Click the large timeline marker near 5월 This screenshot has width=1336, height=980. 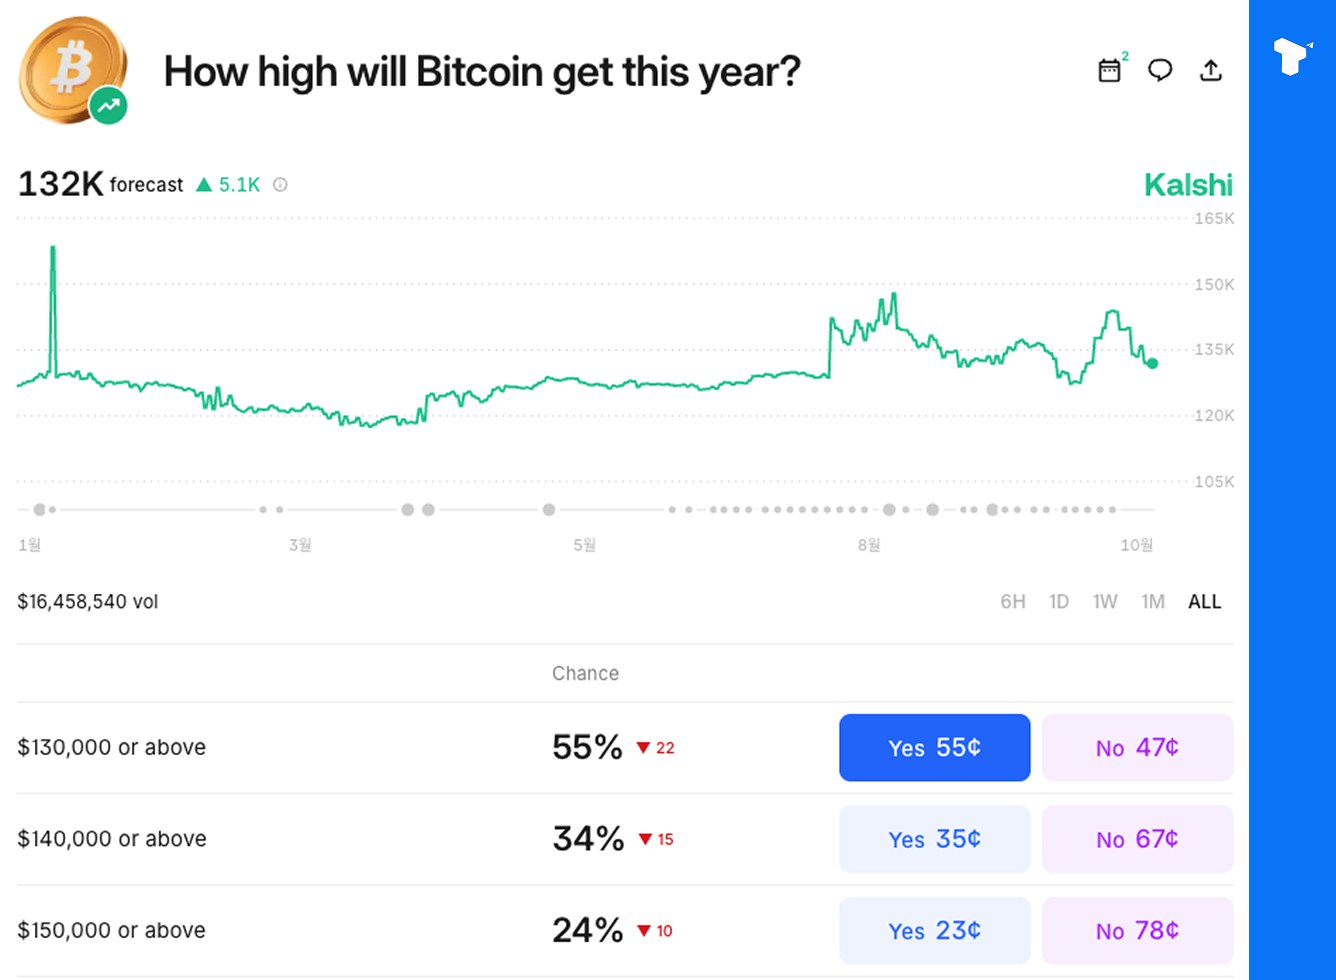point(549,510)
